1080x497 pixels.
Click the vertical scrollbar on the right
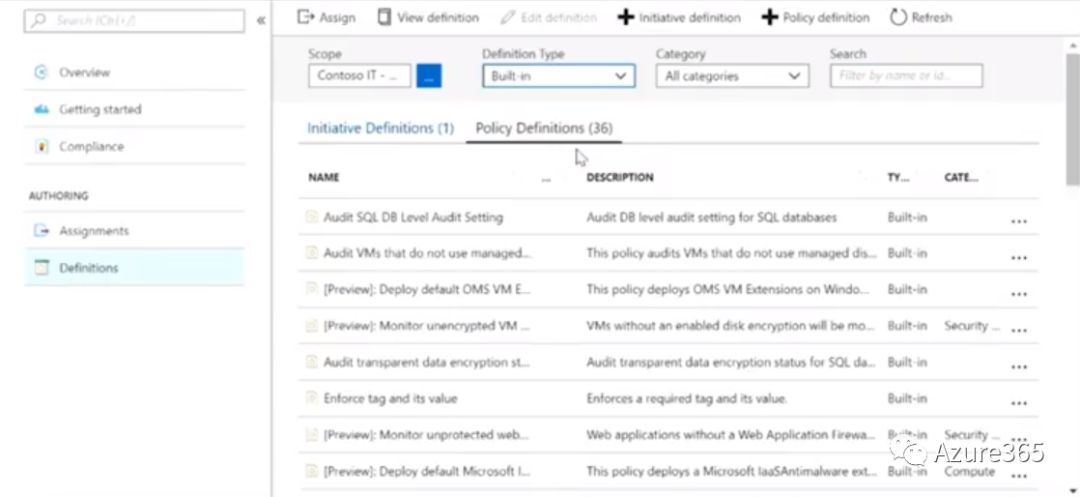[1072, 140]
